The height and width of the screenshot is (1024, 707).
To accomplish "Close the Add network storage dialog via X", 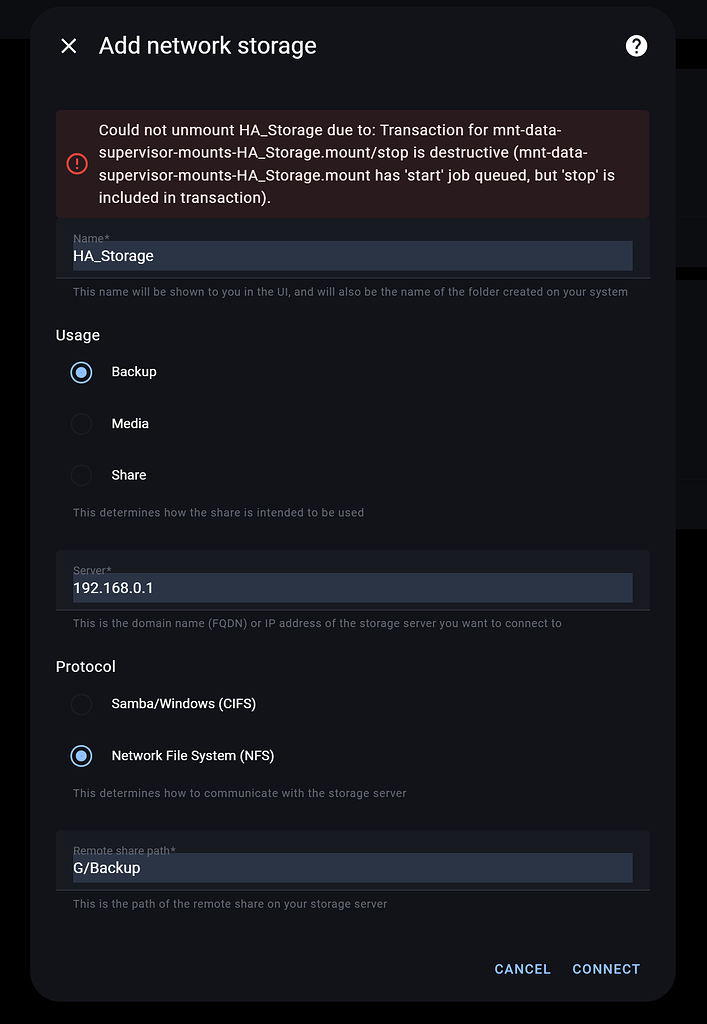I will [68, 45].
